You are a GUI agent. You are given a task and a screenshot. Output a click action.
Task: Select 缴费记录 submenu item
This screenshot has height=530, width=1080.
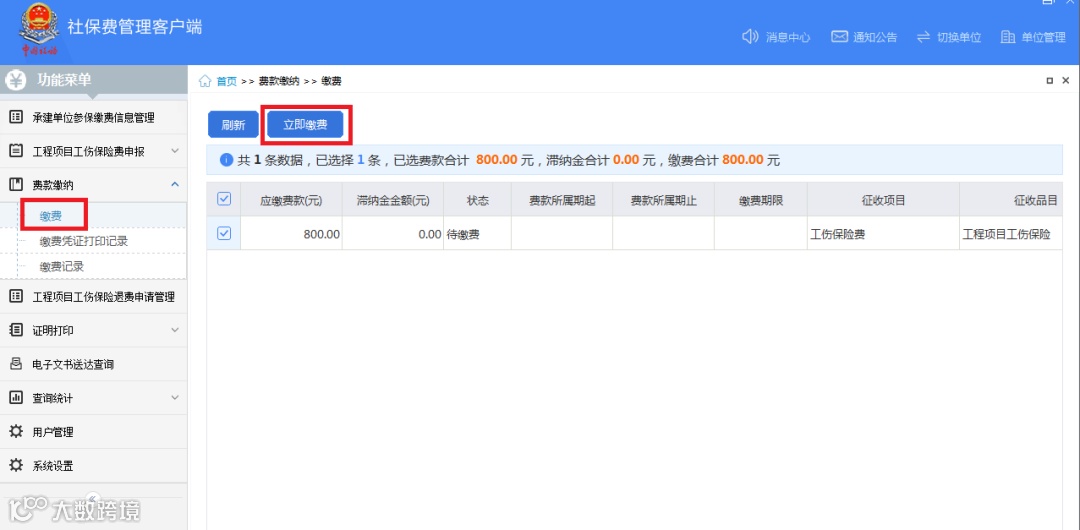(62, 266)
